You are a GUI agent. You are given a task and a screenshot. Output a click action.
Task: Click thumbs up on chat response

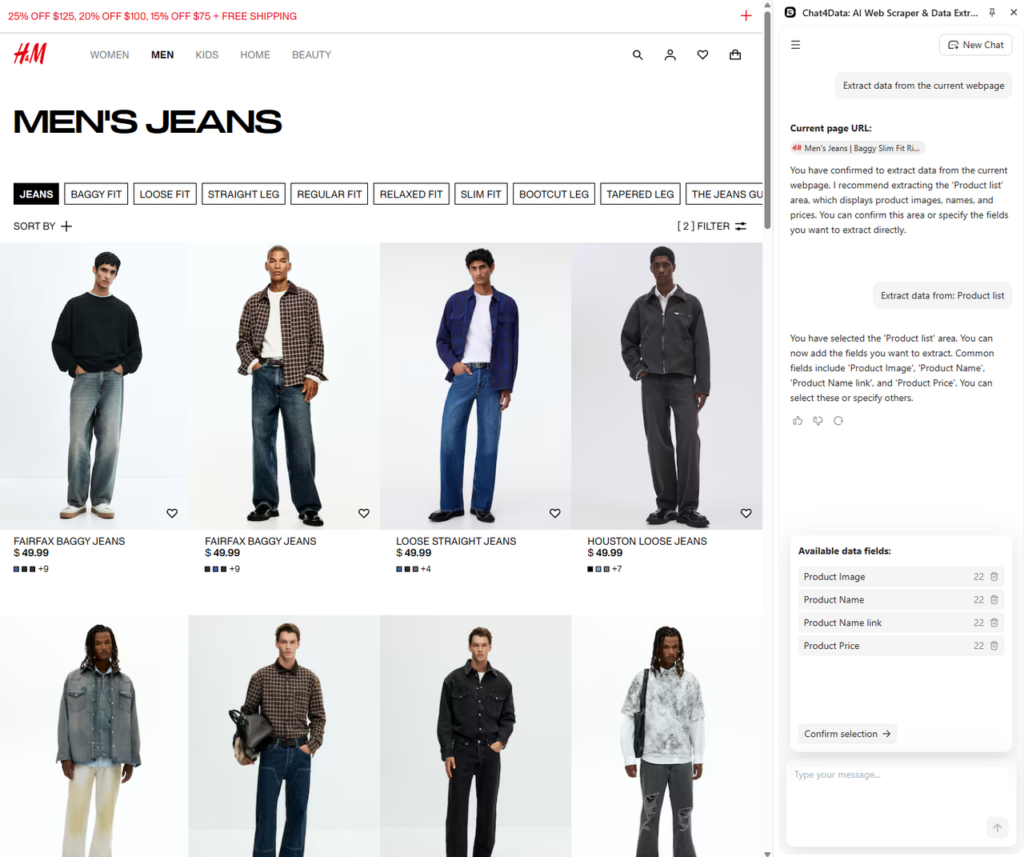797,421
